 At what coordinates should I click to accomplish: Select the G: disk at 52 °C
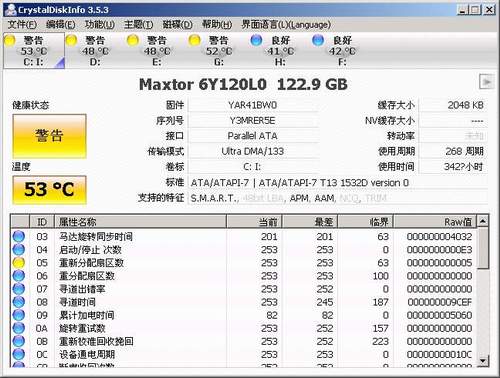pos(218,51)
